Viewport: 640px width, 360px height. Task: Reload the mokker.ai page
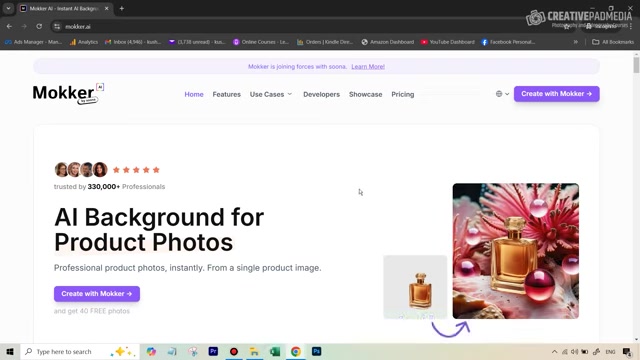point(39,27)
